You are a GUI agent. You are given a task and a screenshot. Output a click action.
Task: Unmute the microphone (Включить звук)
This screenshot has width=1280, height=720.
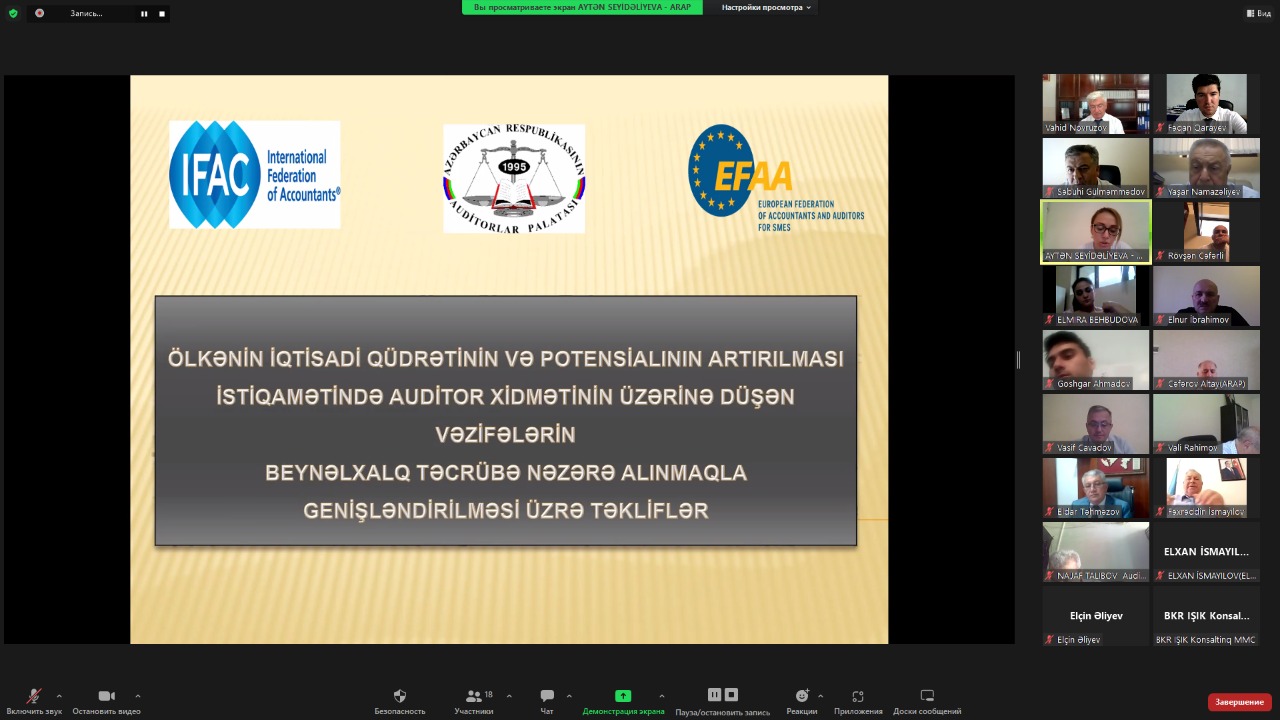pyautogui.click(x=34, y=696)
